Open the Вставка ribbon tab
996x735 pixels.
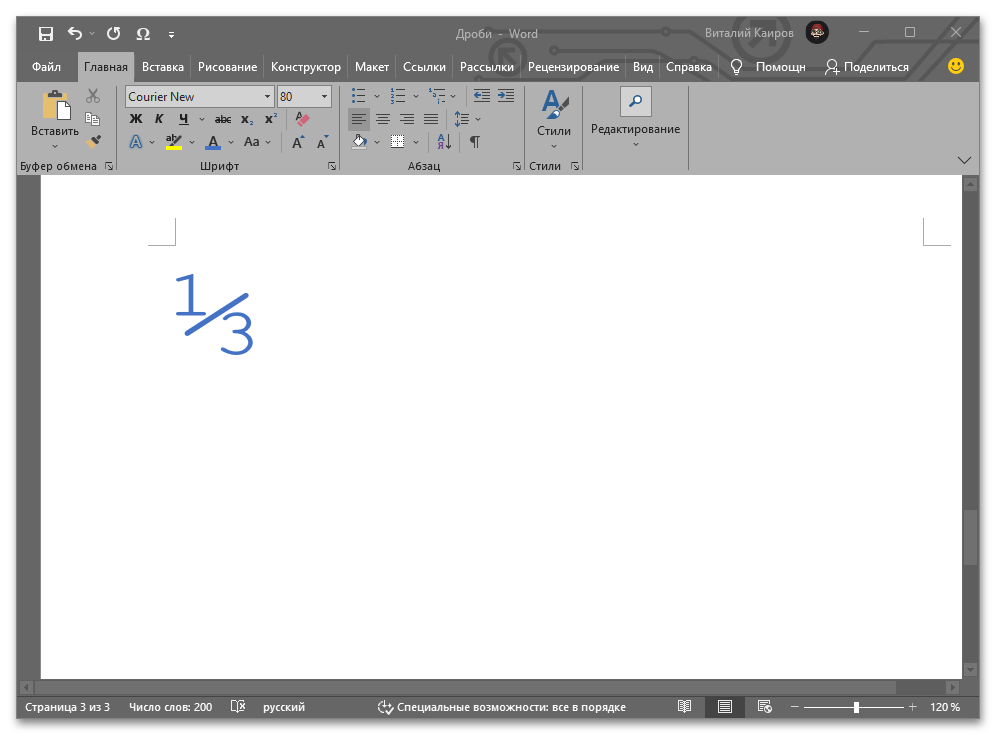(163, 67)
